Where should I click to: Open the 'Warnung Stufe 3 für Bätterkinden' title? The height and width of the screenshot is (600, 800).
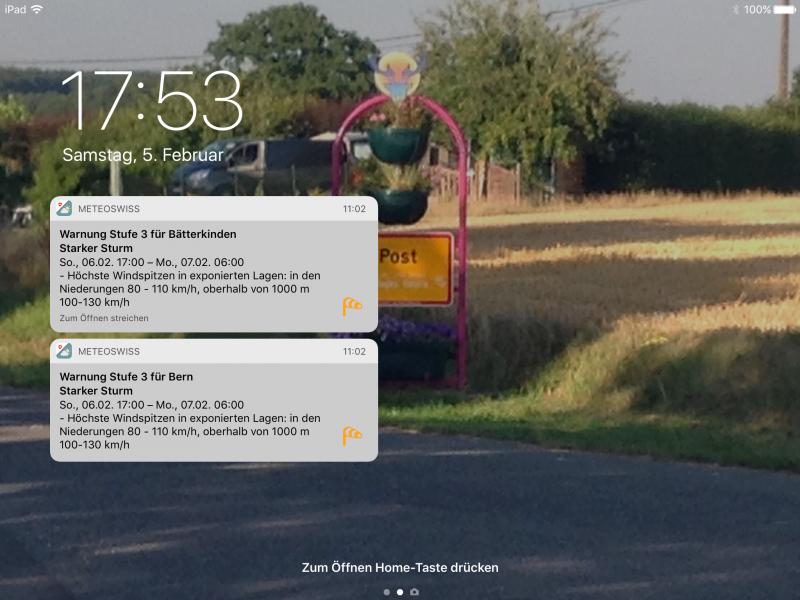148,234
